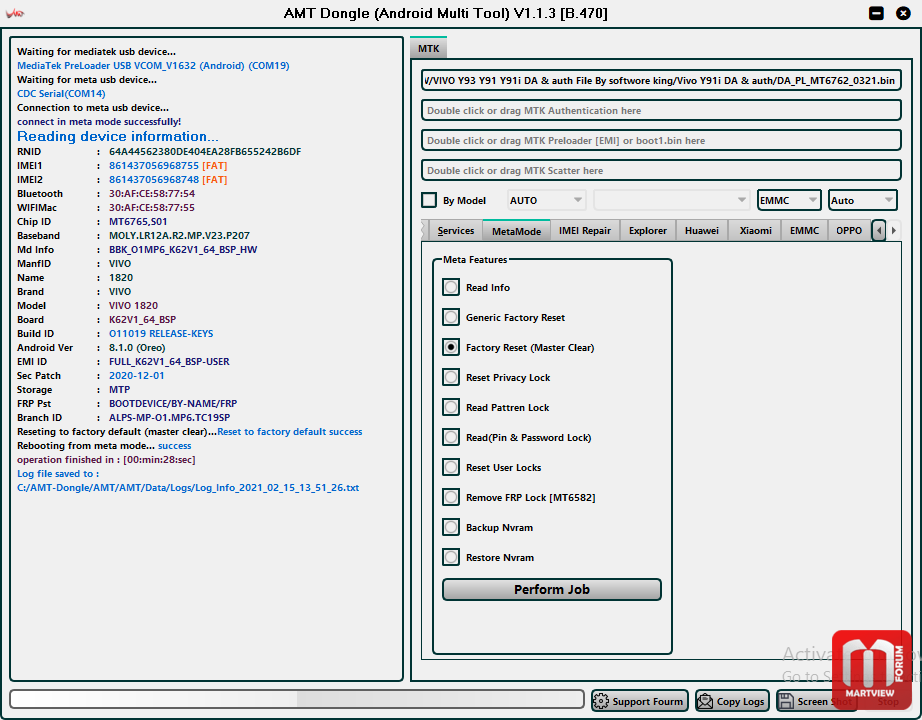Open the AUTO brand dropdown
The image size is (922, 720).
[x=546, y=200]
